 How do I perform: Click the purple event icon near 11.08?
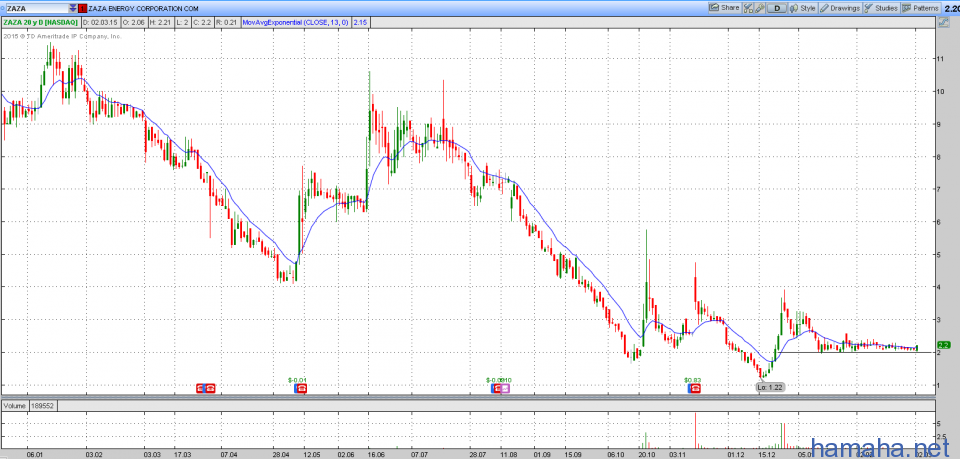coord(505,388)
